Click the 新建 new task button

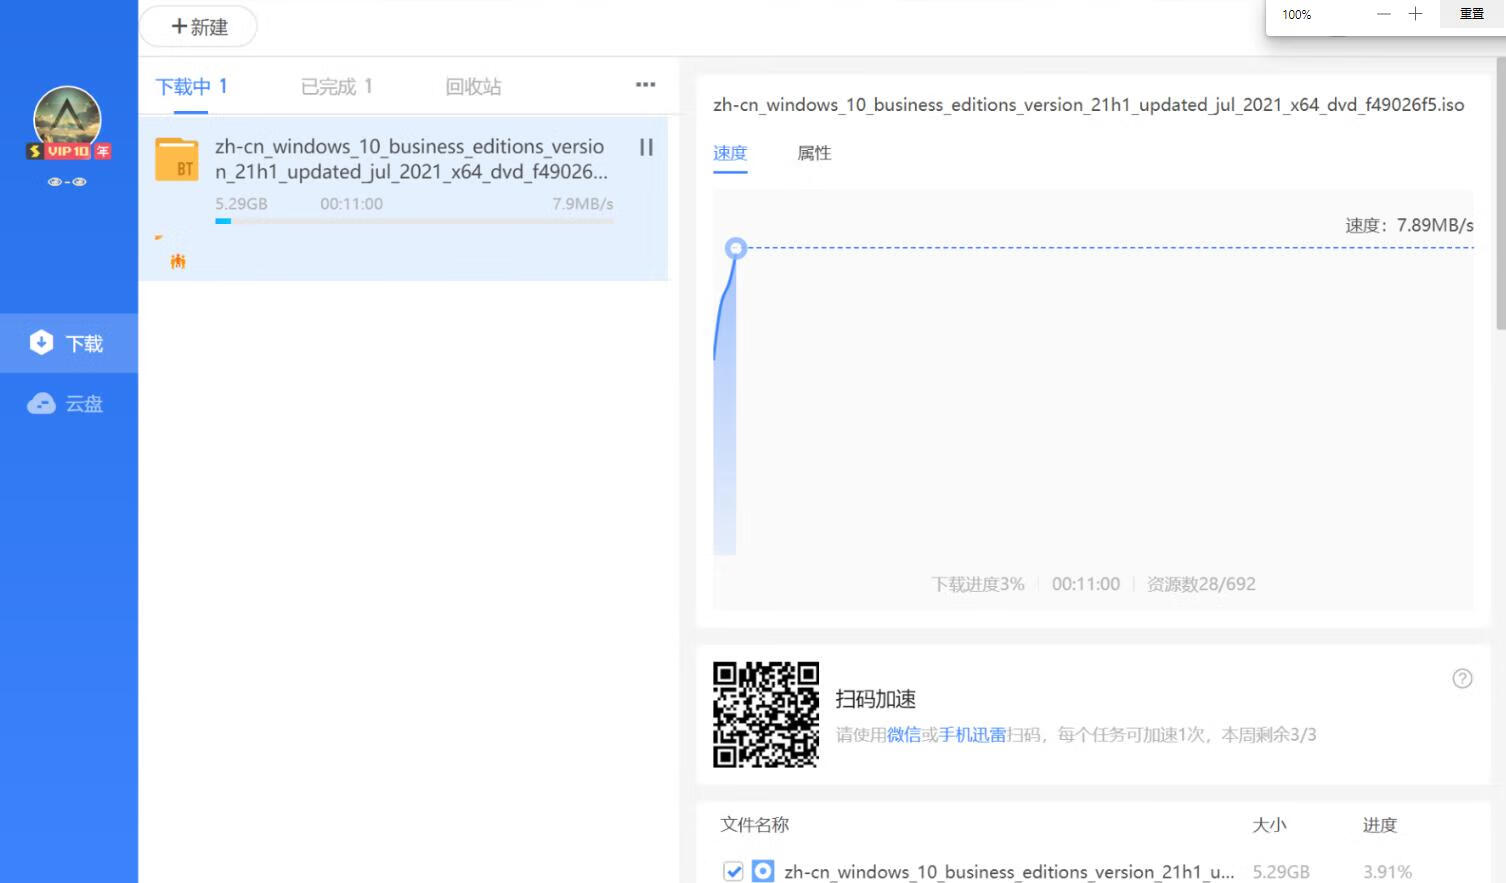coord(199,27)
